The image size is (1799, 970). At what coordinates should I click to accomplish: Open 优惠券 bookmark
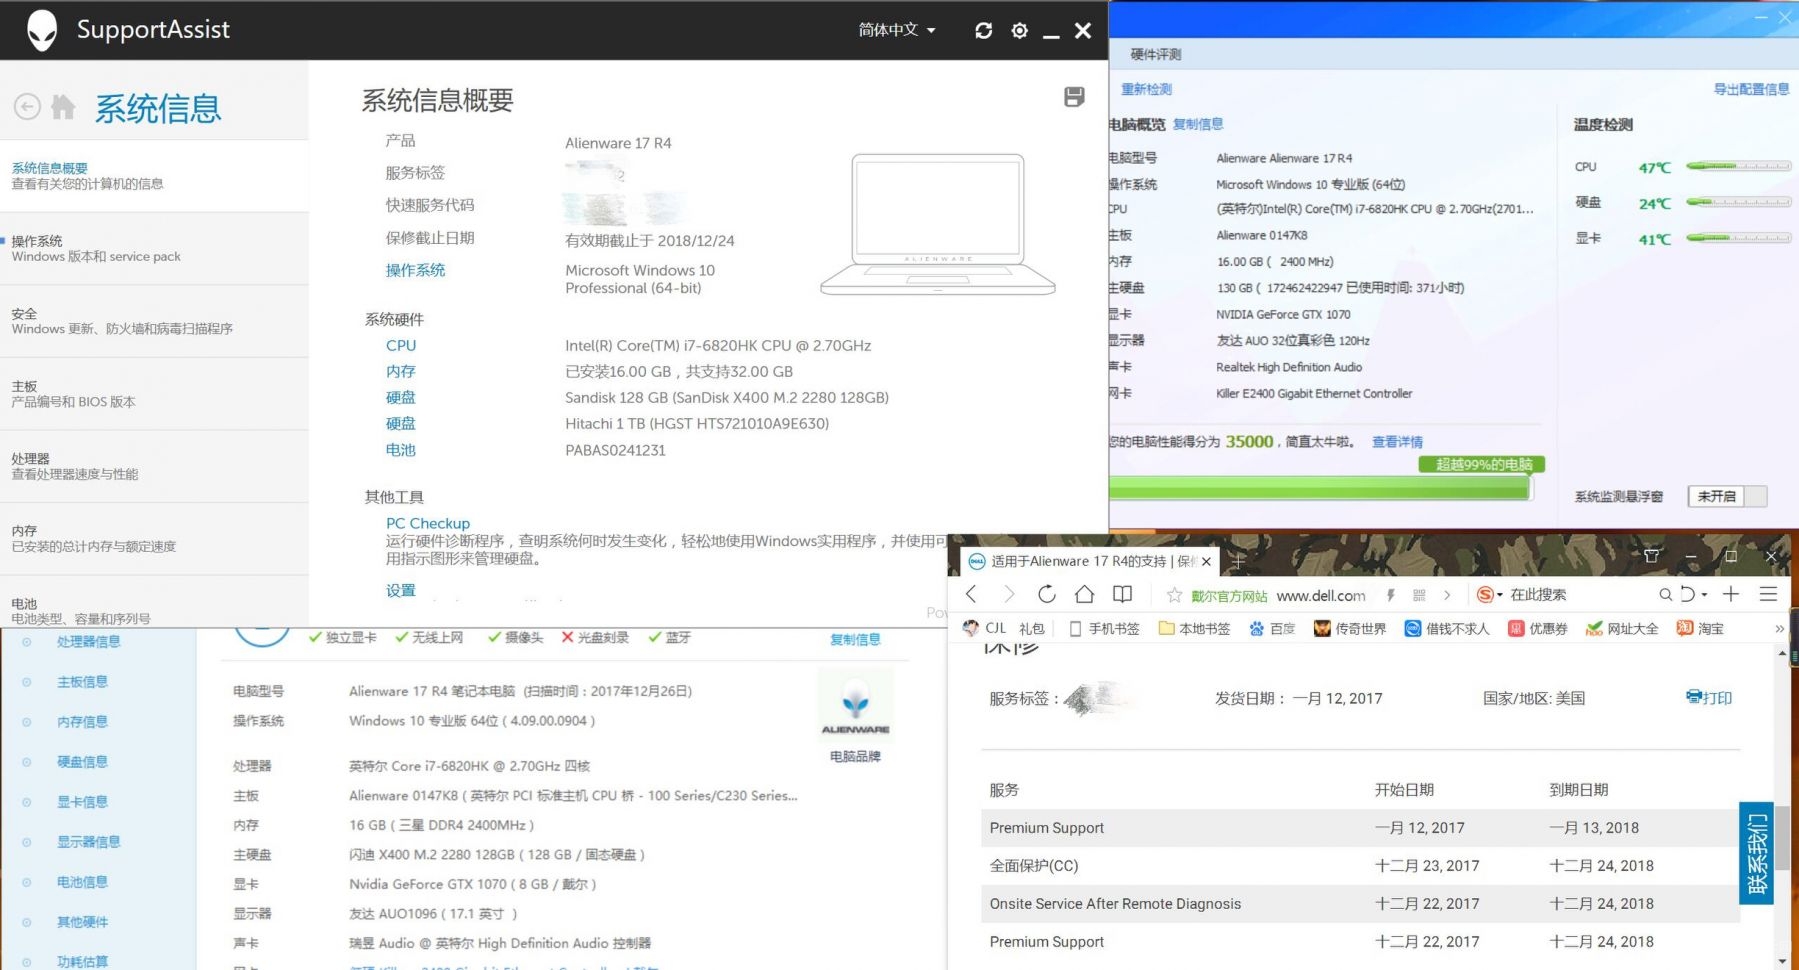(x=1538, y=628)
